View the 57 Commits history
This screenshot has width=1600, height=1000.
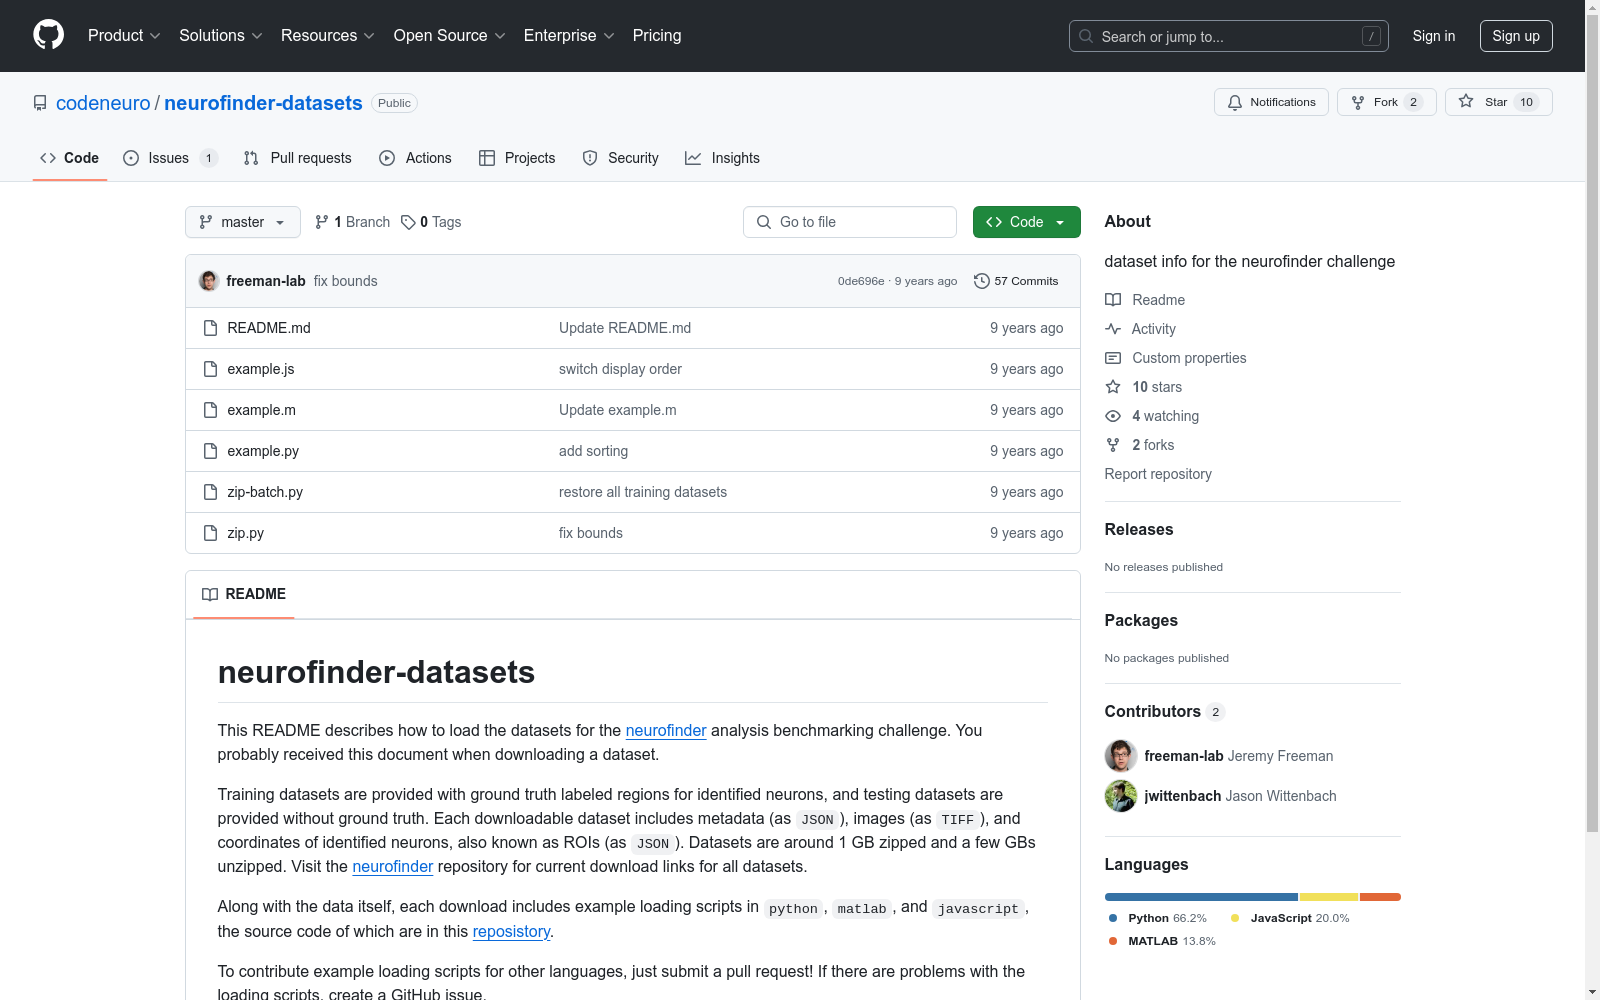point(1016,281)
